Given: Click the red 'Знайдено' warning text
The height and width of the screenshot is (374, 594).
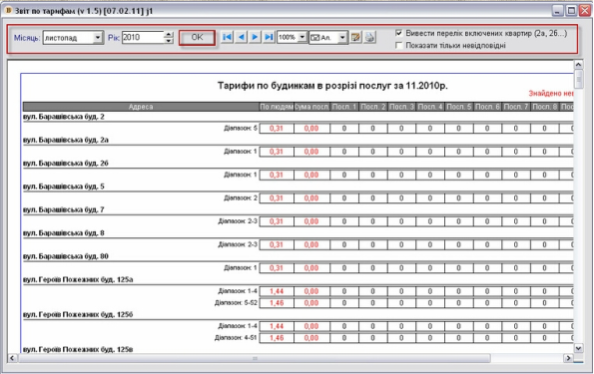Looking at the screenshot, I should [x=551, y=93].
